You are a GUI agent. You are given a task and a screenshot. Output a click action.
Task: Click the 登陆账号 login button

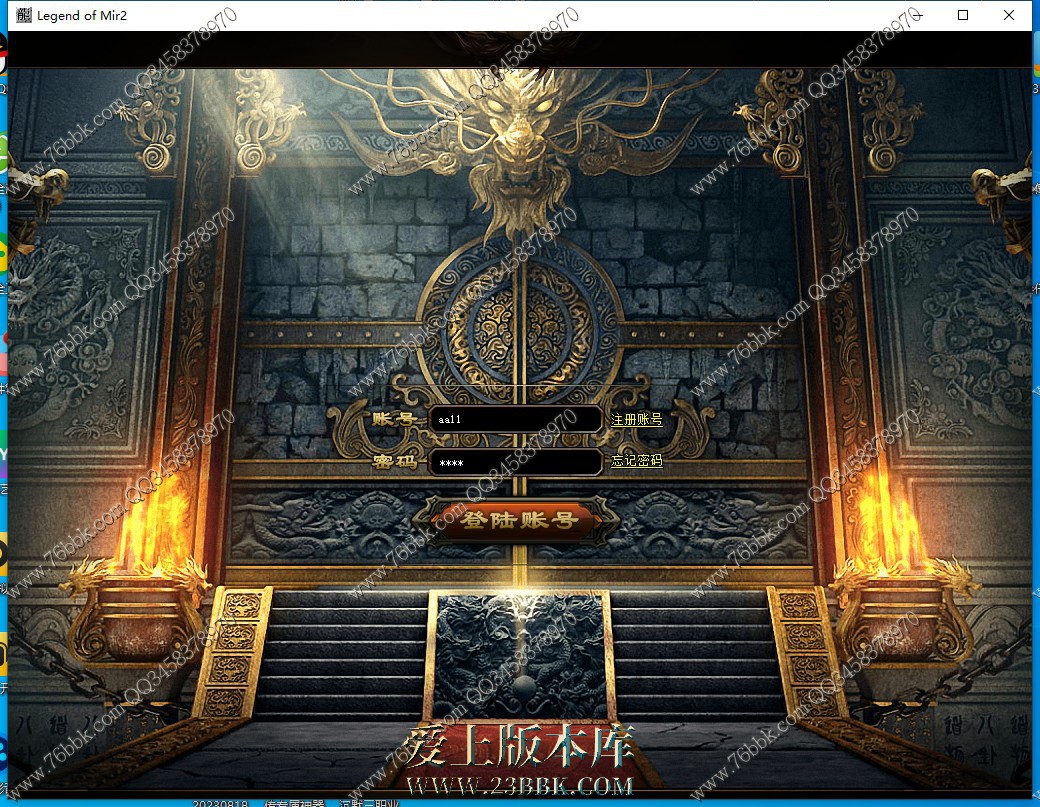click(x=519, y=520)
